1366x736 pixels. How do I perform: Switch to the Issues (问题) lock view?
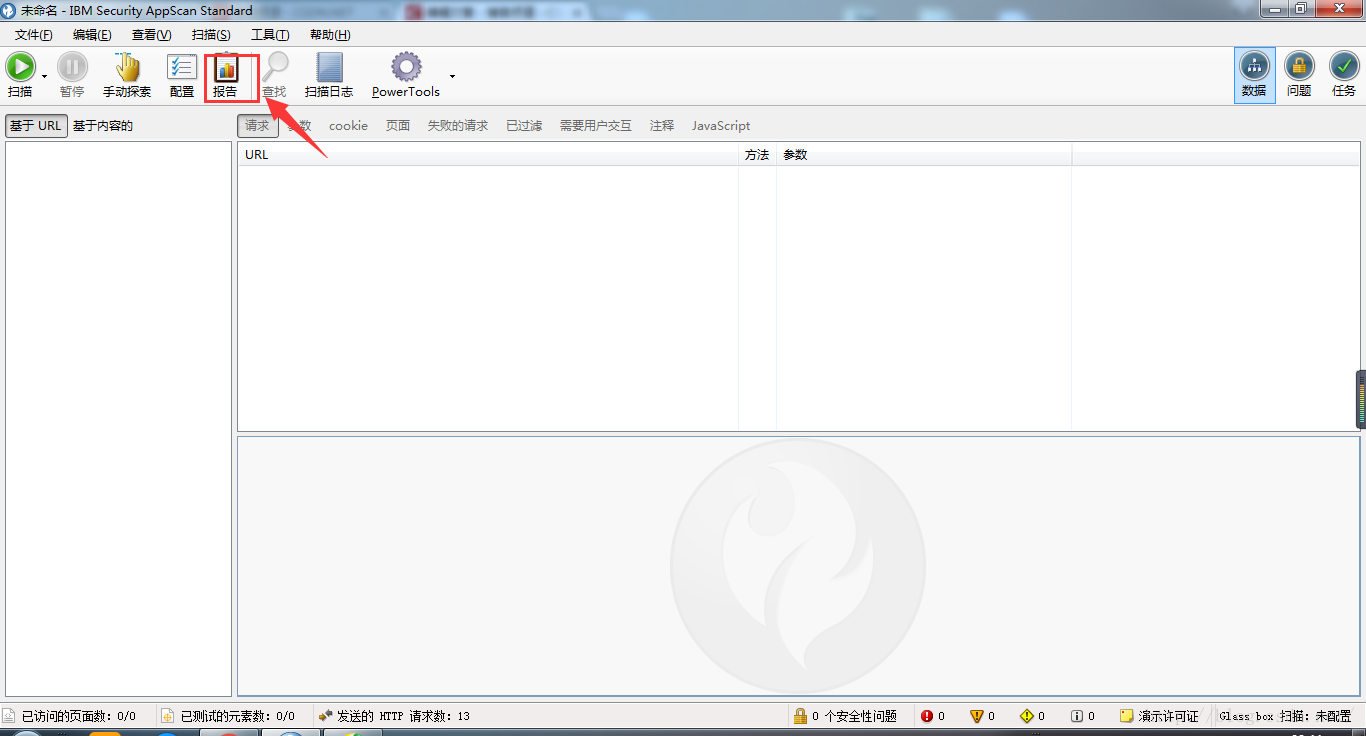click(x=1299, y=75)
